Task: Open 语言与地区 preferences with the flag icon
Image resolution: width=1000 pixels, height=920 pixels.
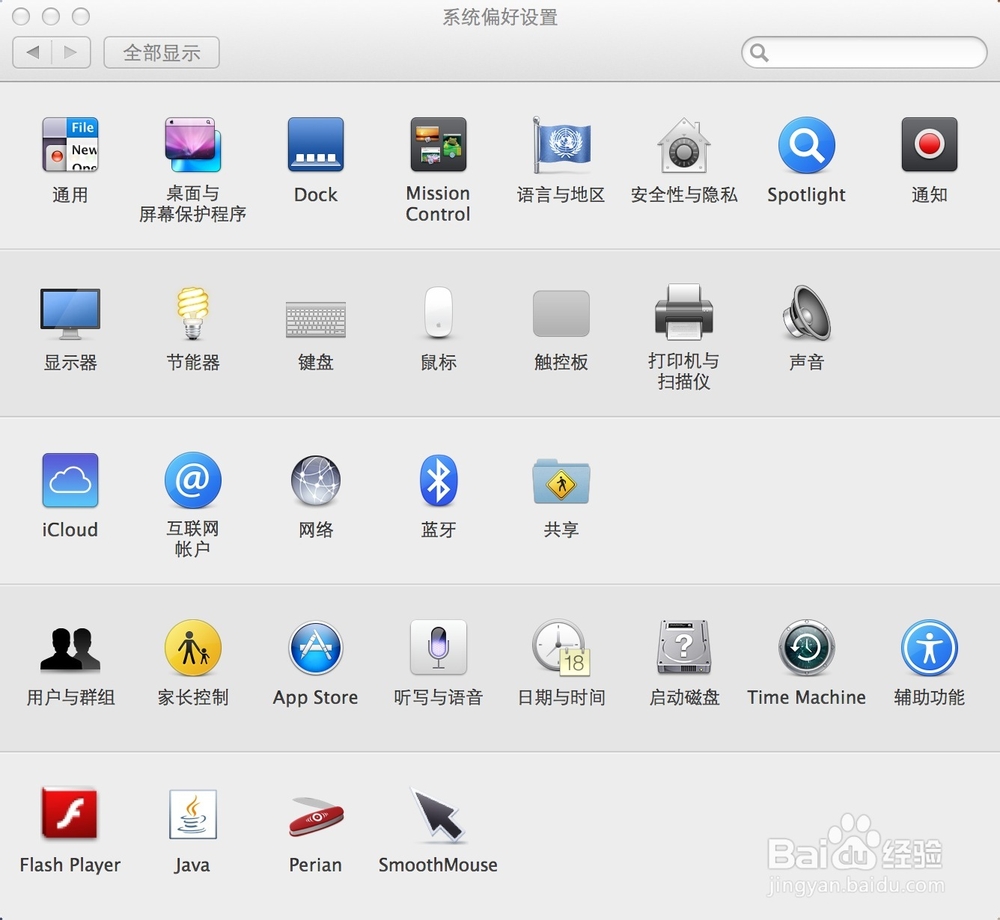Action: [561, 145]
